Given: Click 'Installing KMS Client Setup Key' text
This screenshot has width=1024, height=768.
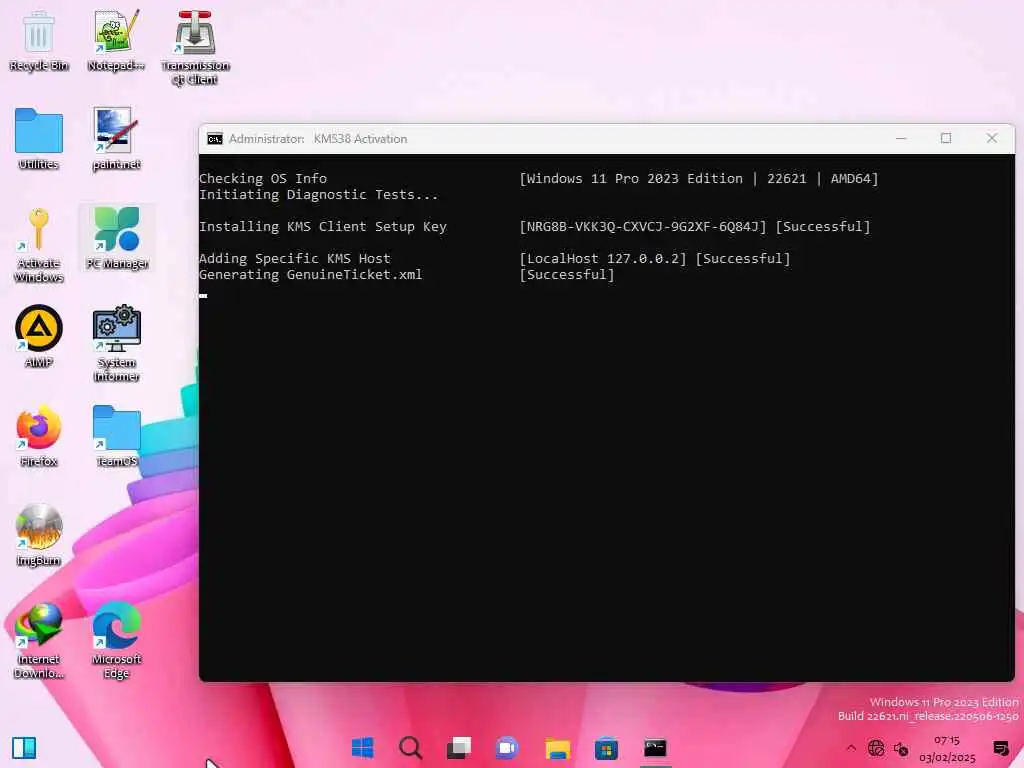Looking at the screenshot, I should pyautogui.click(x=323, y=227).
